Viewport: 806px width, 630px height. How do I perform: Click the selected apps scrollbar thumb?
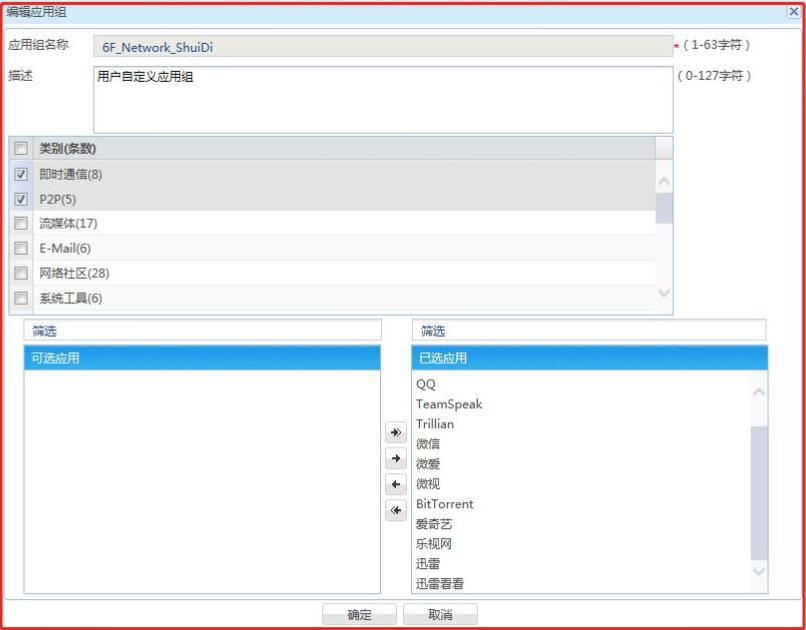[x=759, y=493]
